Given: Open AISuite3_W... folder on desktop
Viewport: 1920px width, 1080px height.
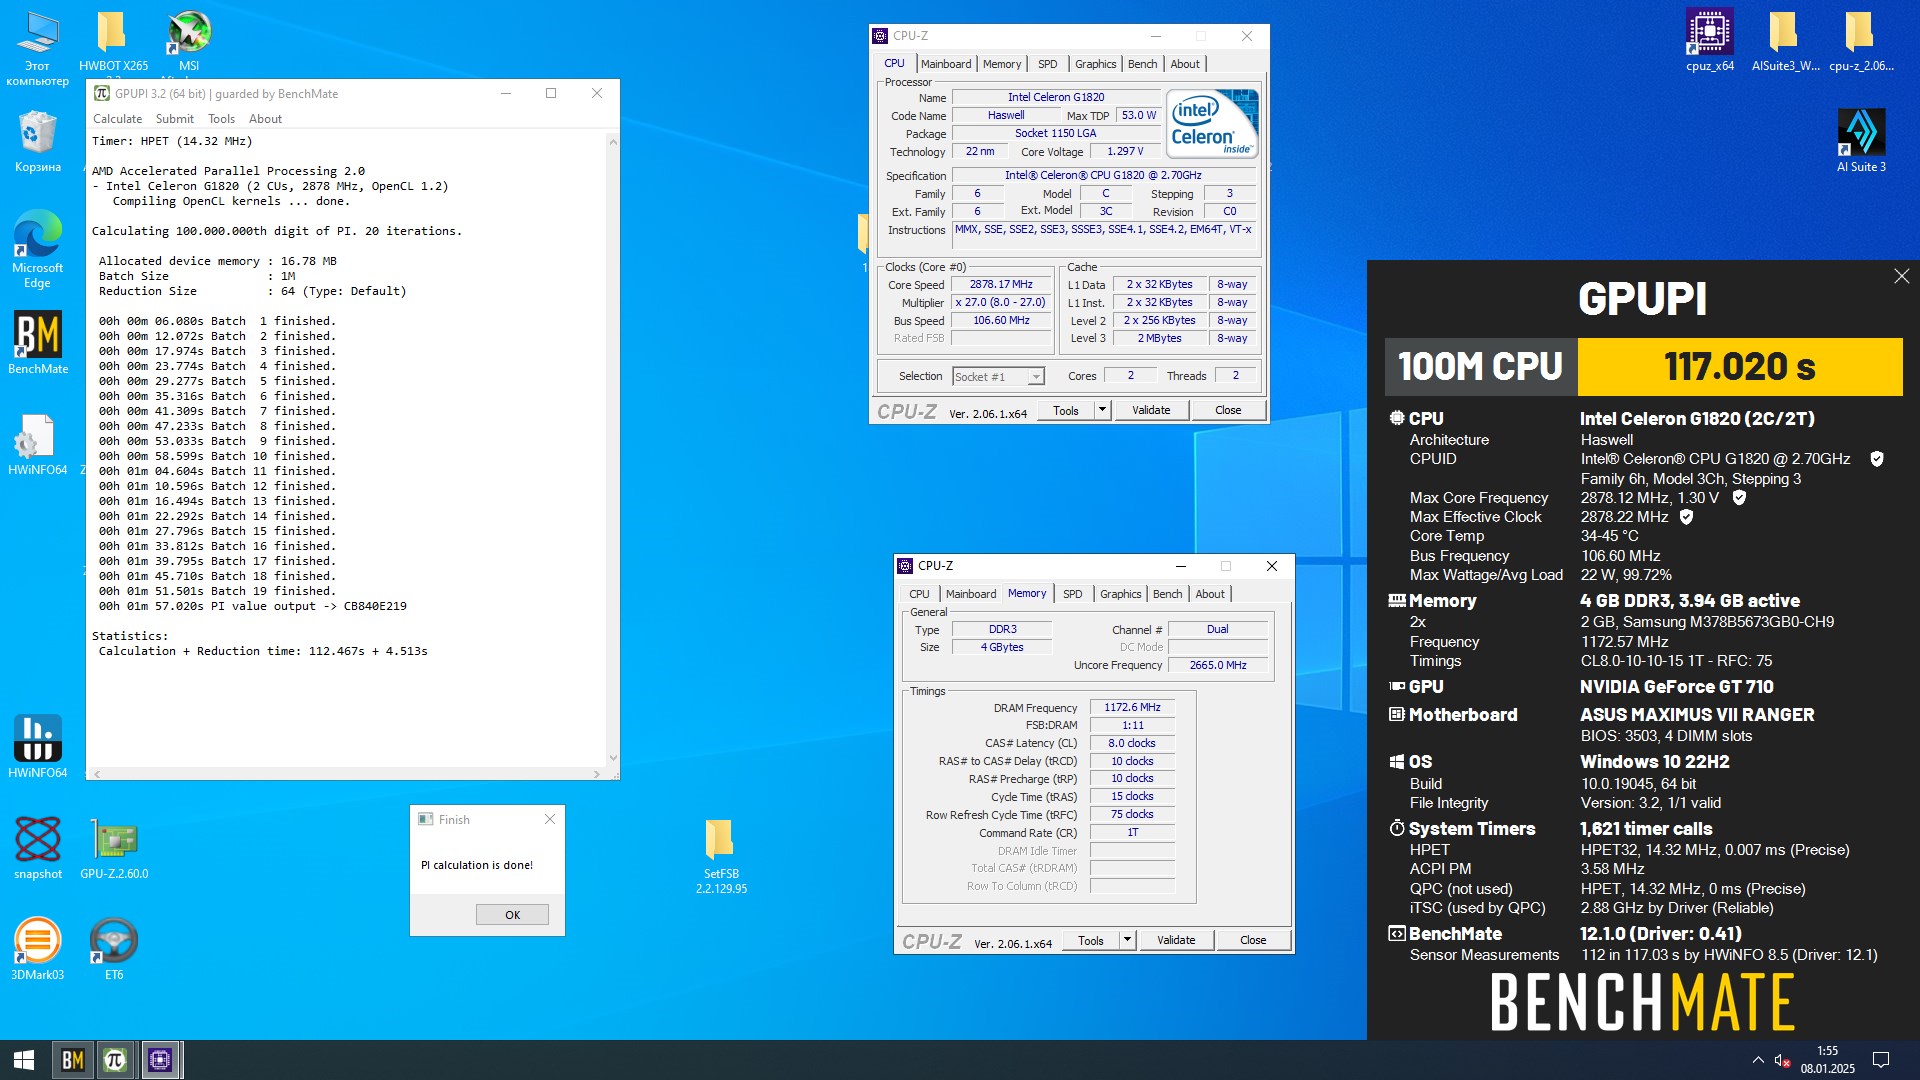Looking at the screenshot, I should (x=1785, y=41).
